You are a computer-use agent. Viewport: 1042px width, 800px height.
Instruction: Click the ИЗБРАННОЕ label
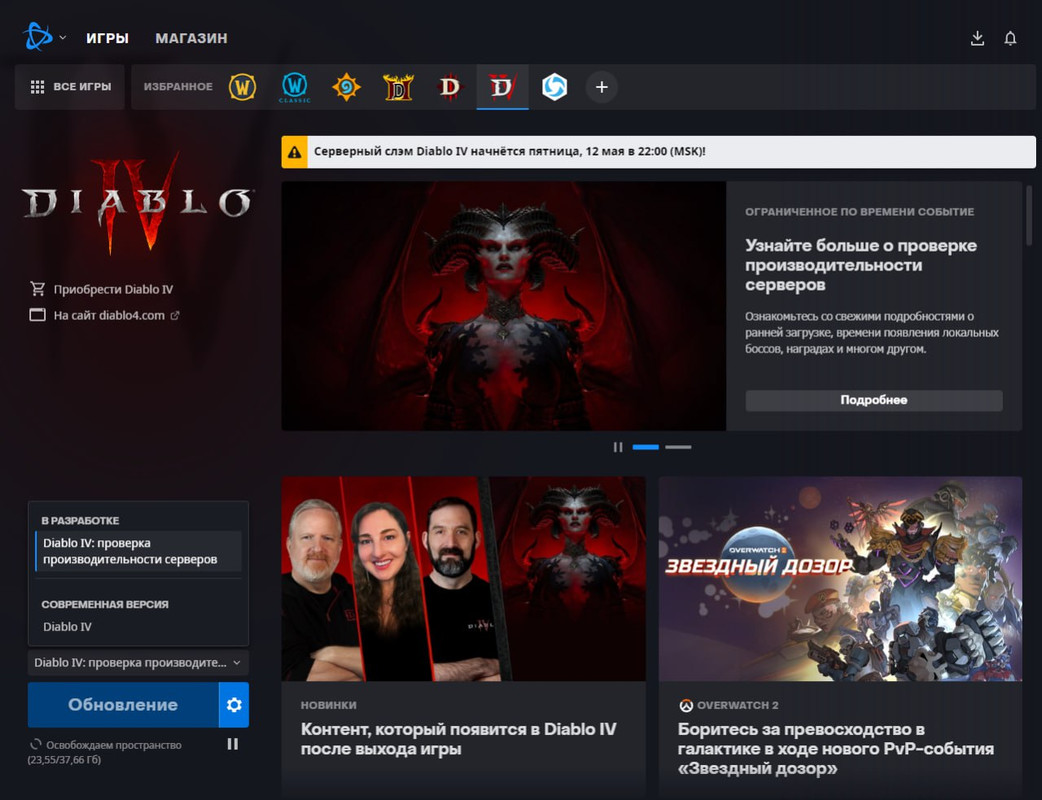tap(178, 87)
